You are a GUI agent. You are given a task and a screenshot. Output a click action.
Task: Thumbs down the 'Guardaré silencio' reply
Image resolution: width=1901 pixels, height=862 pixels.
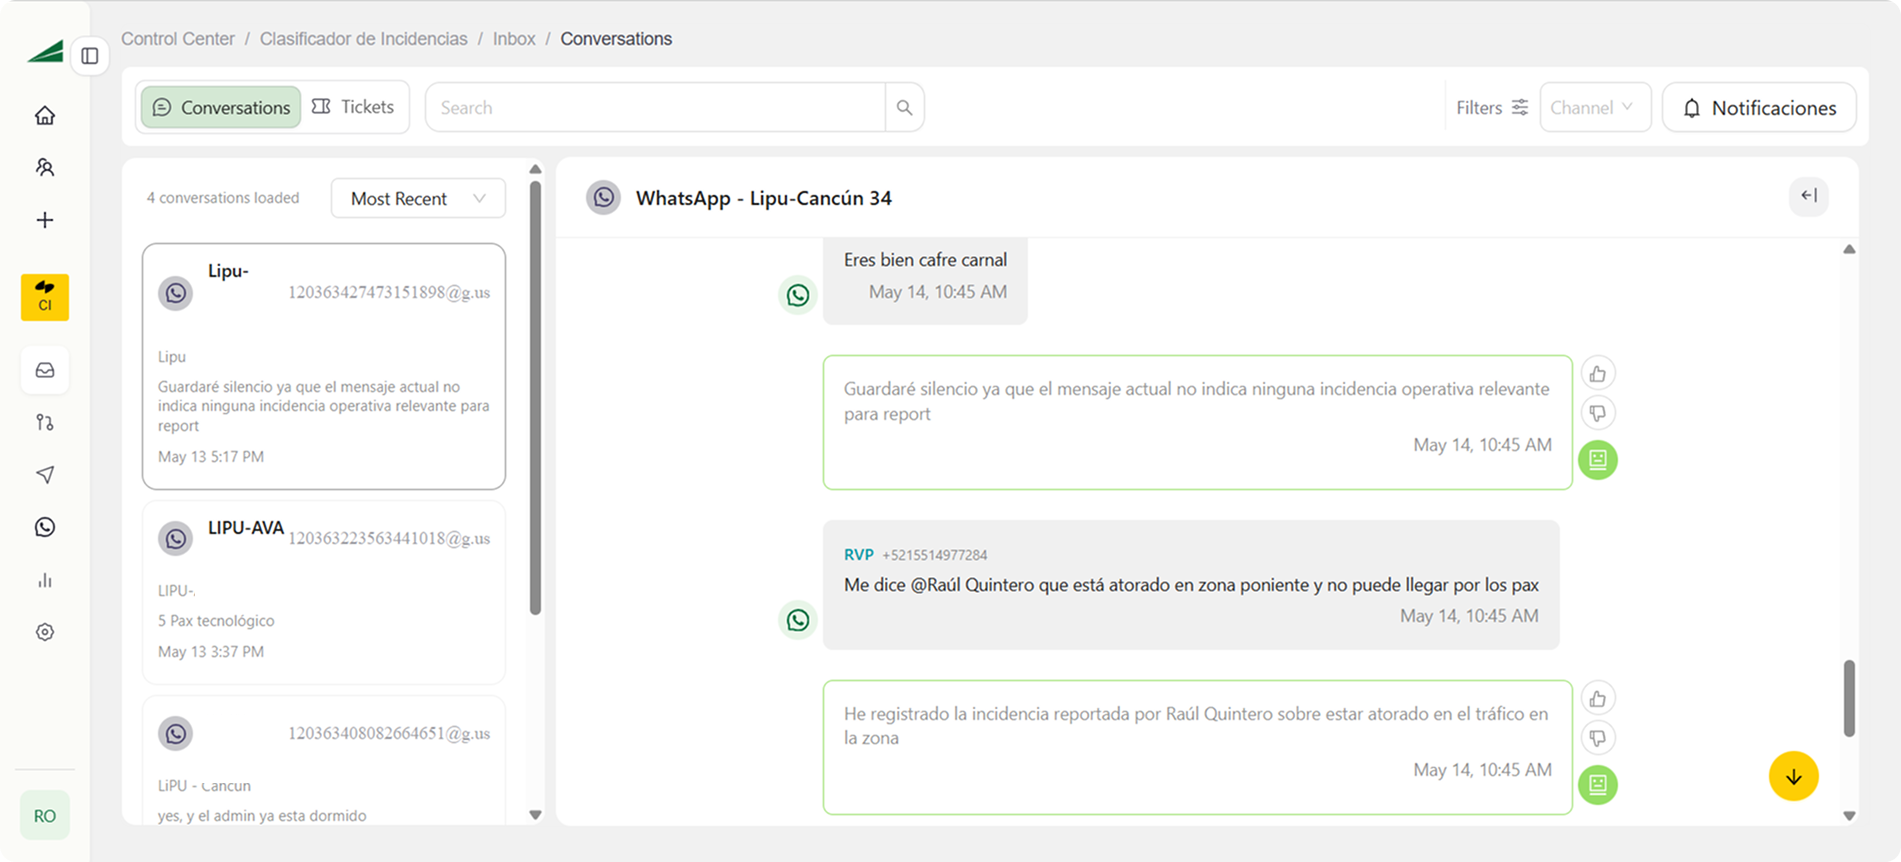(x=1598, y=412)
